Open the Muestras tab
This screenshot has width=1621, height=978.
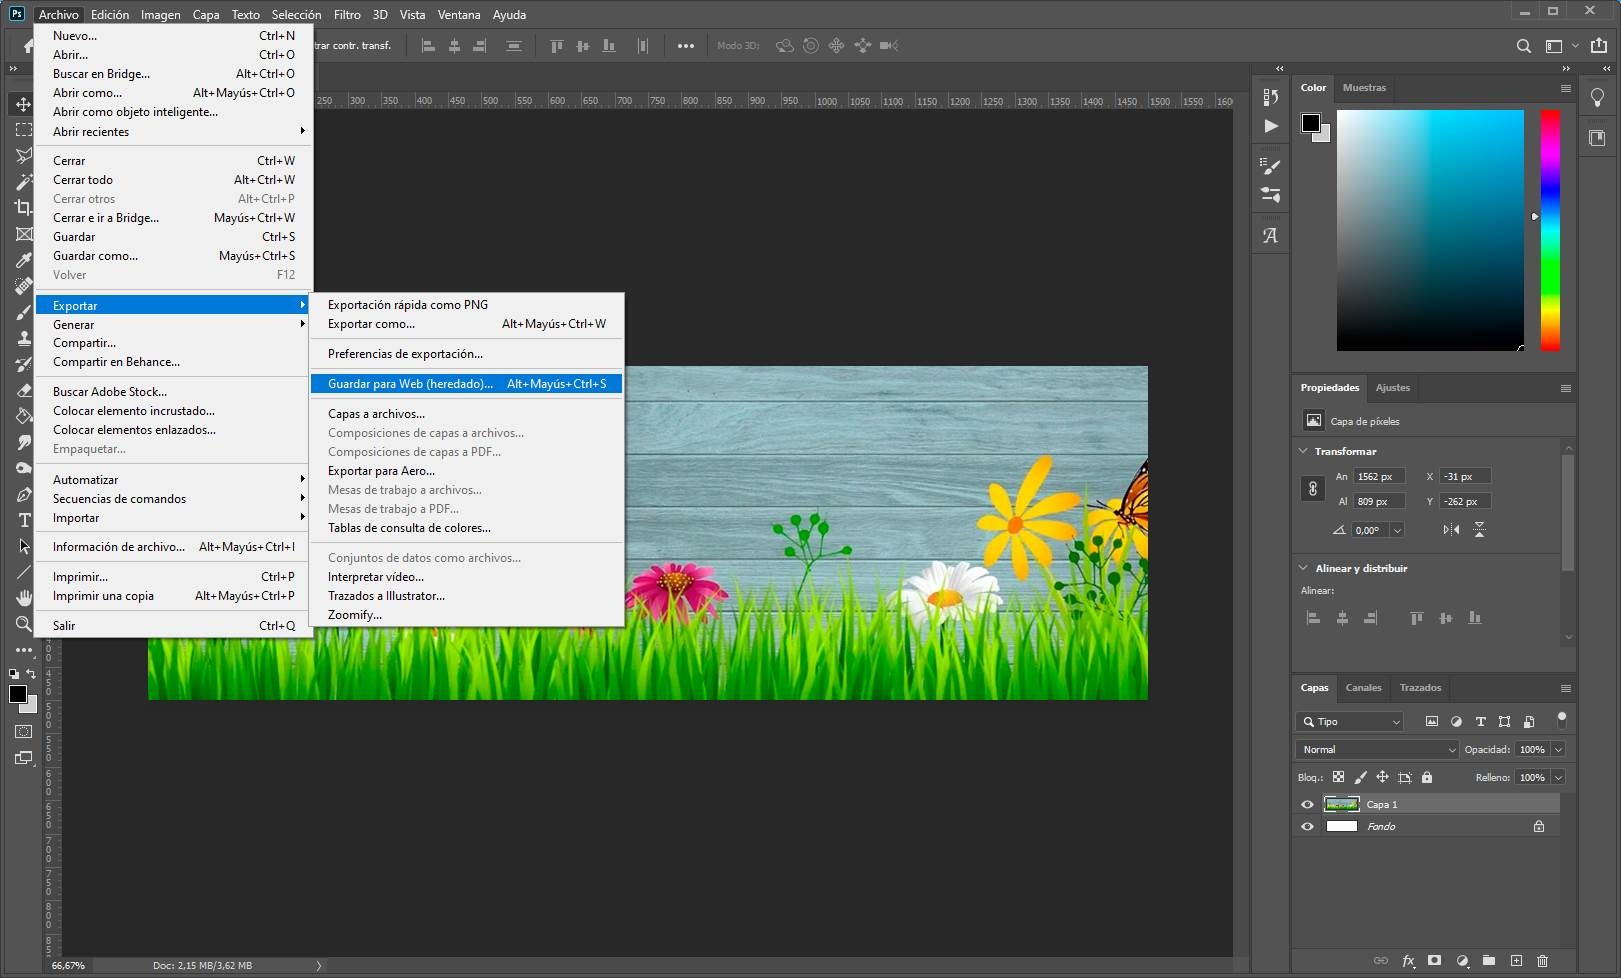pos(1364,88)
